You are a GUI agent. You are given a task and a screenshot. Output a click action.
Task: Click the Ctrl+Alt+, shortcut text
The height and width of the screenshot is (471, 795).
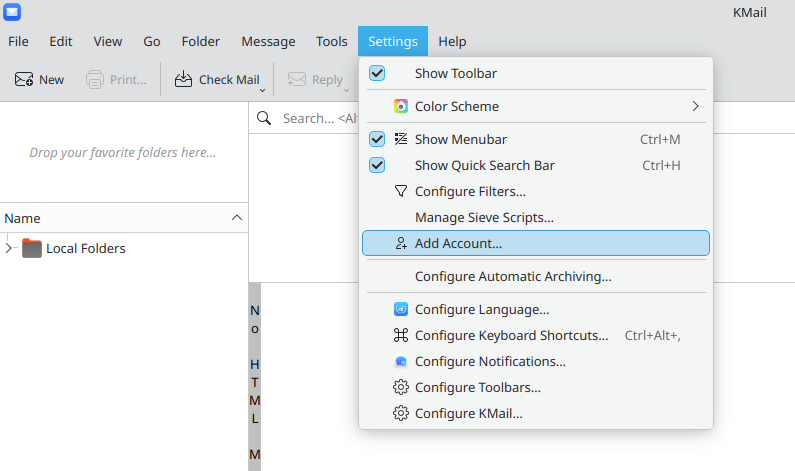click(653, 335)
